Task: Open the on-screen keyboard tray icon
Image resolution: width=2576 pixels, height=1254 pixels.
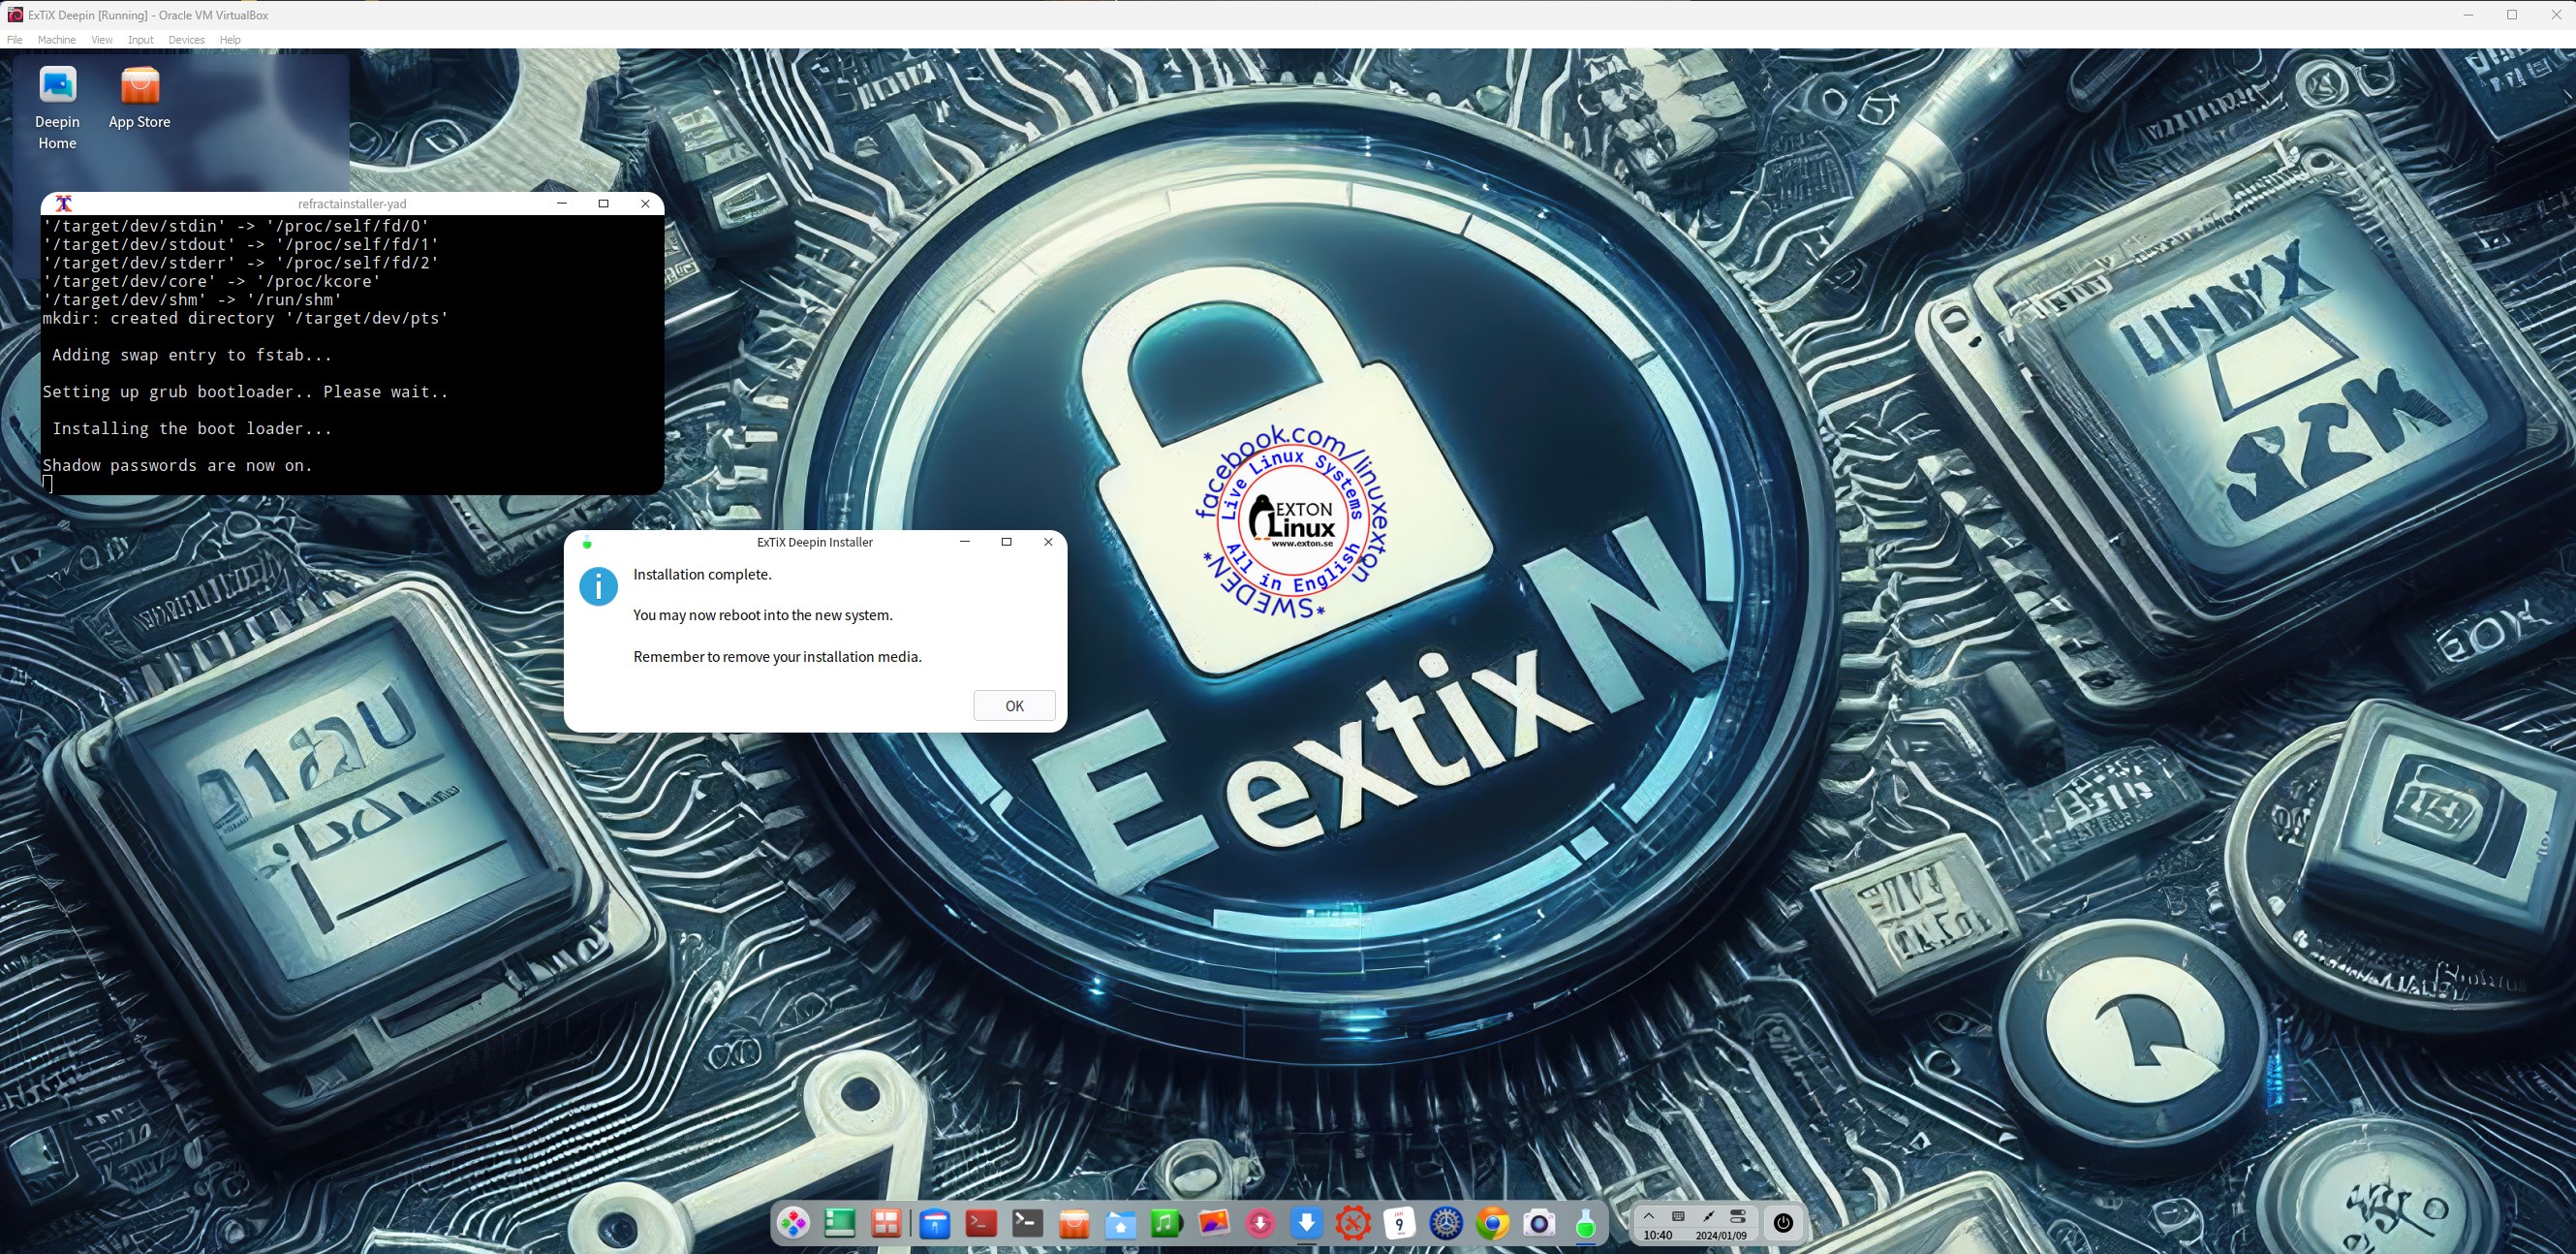Action: 1678,1216
